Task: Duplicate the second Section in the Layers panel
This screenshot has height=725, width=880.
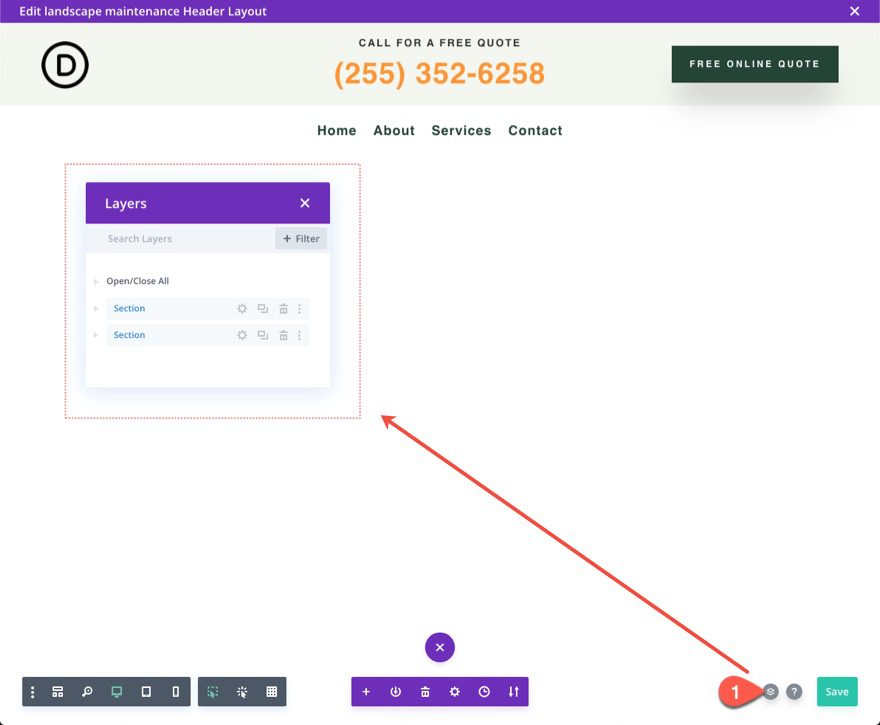Action: pyautogui.click(x=262, y=335)
